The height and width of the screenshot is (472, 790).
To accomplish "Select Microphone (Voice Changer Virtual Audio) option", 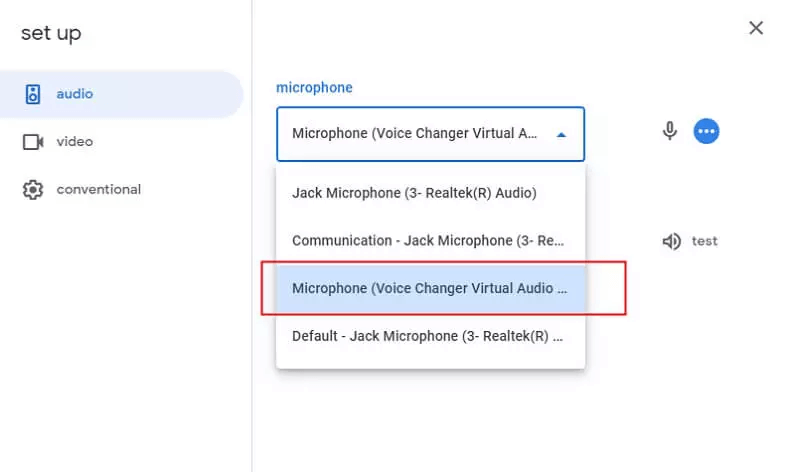I will click(429, 288).
